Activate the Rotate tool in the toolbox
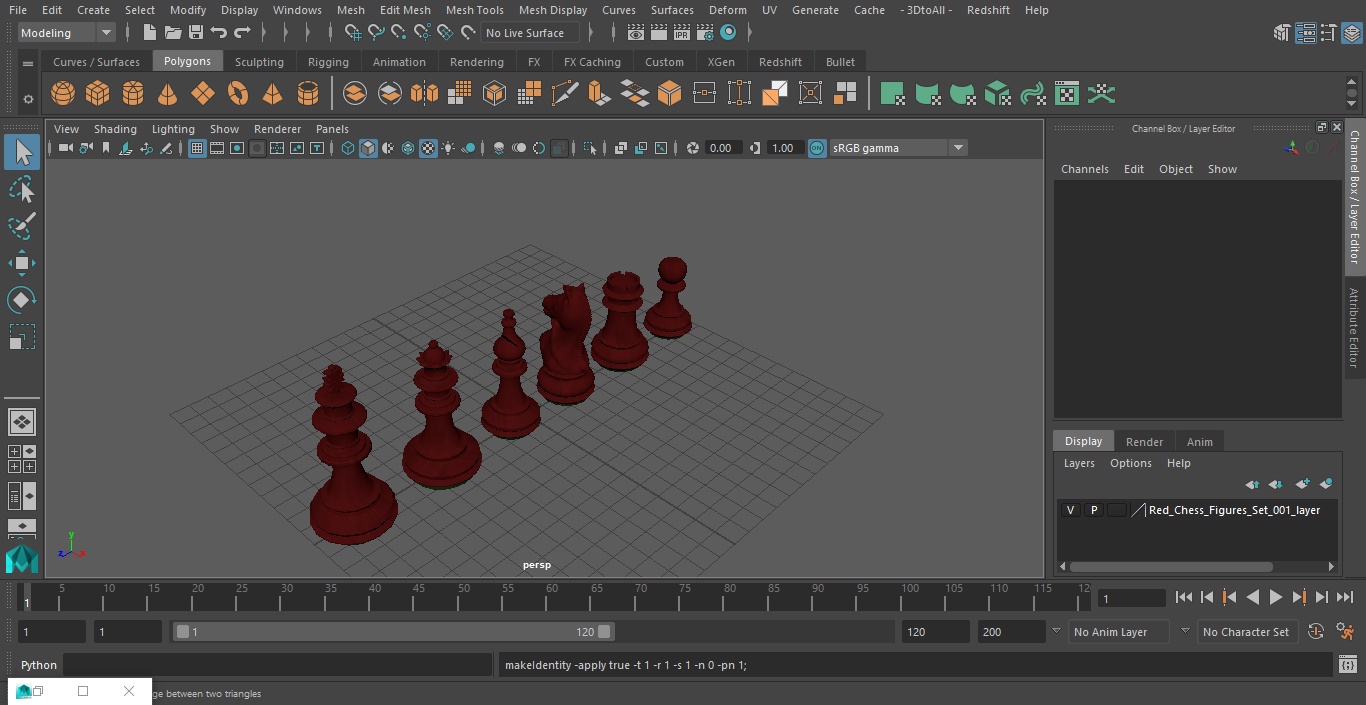 22,300
